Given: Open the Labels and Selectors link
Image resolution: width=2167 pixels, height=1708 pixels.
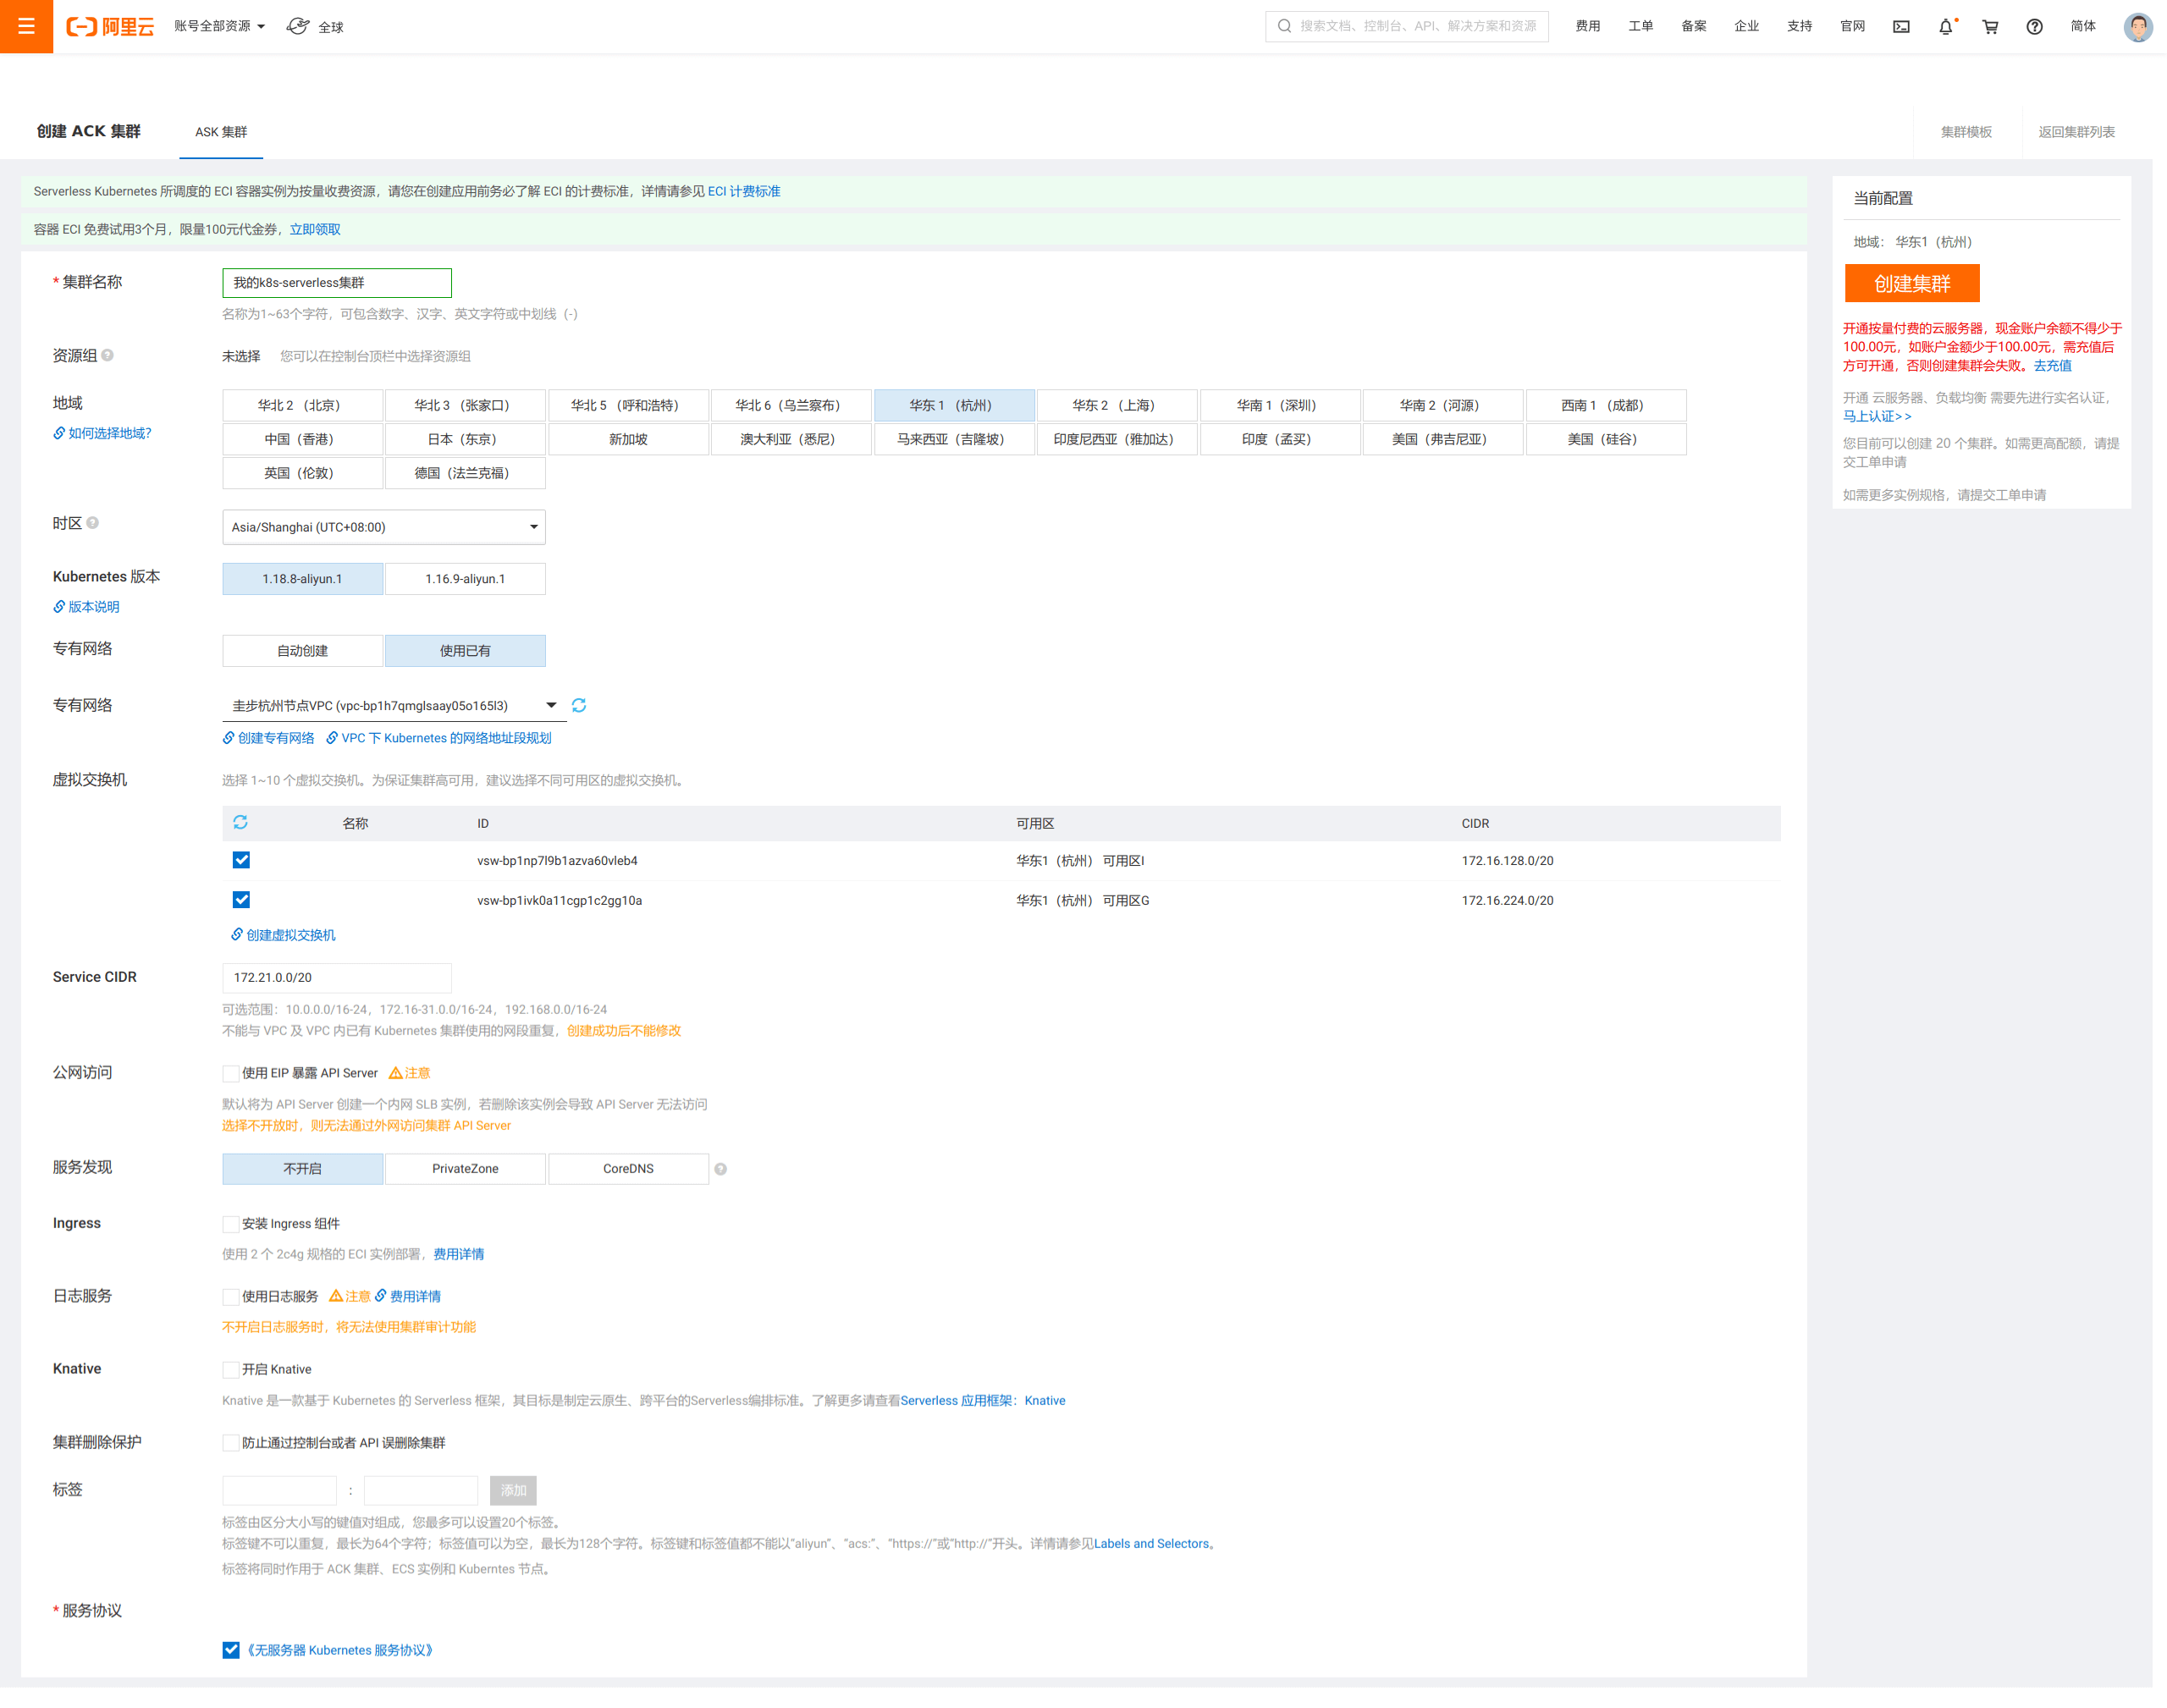Looking at the screenshot, I should pyautogui.click(x=1151, y=1543).
